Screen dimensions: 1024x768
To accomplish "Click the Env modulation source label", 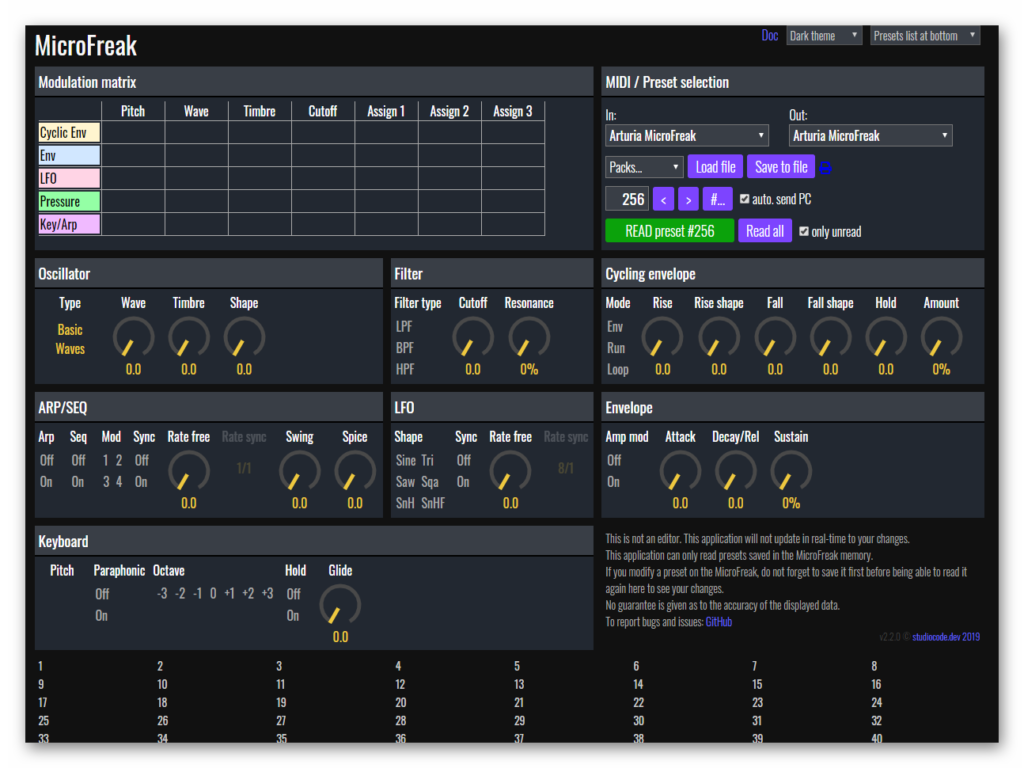I will coord(69,155).
